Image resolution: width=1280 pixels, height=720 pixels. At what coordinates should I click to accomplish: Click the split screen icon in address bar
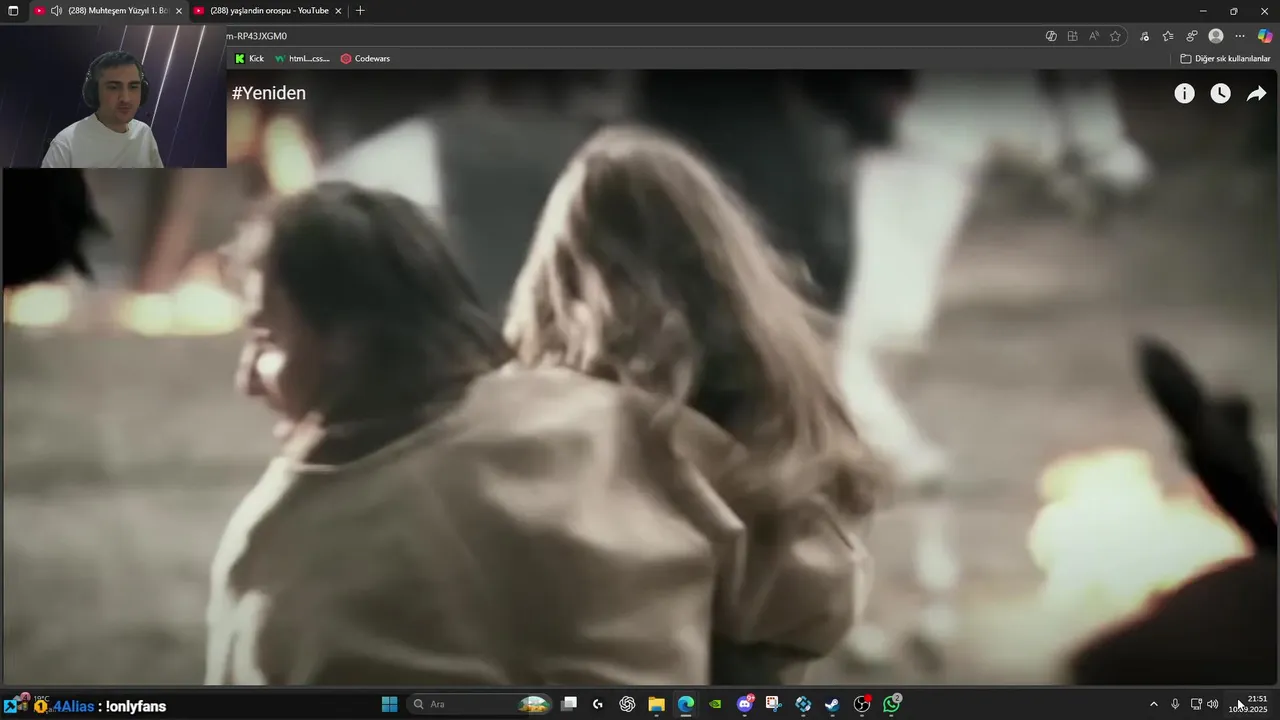pyautogui.click(x=1072, y=36)
